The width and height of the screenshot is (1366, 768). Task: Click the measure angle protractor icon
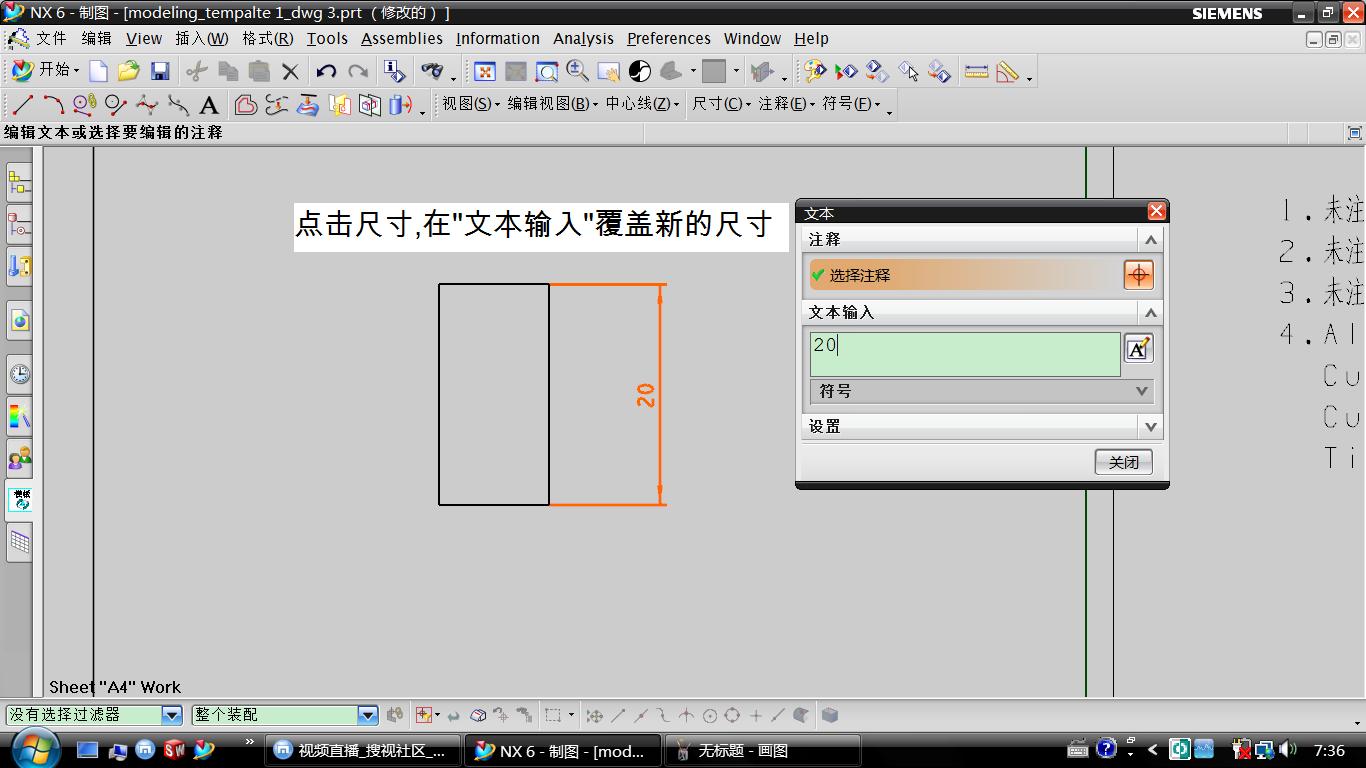(1007, 71)
